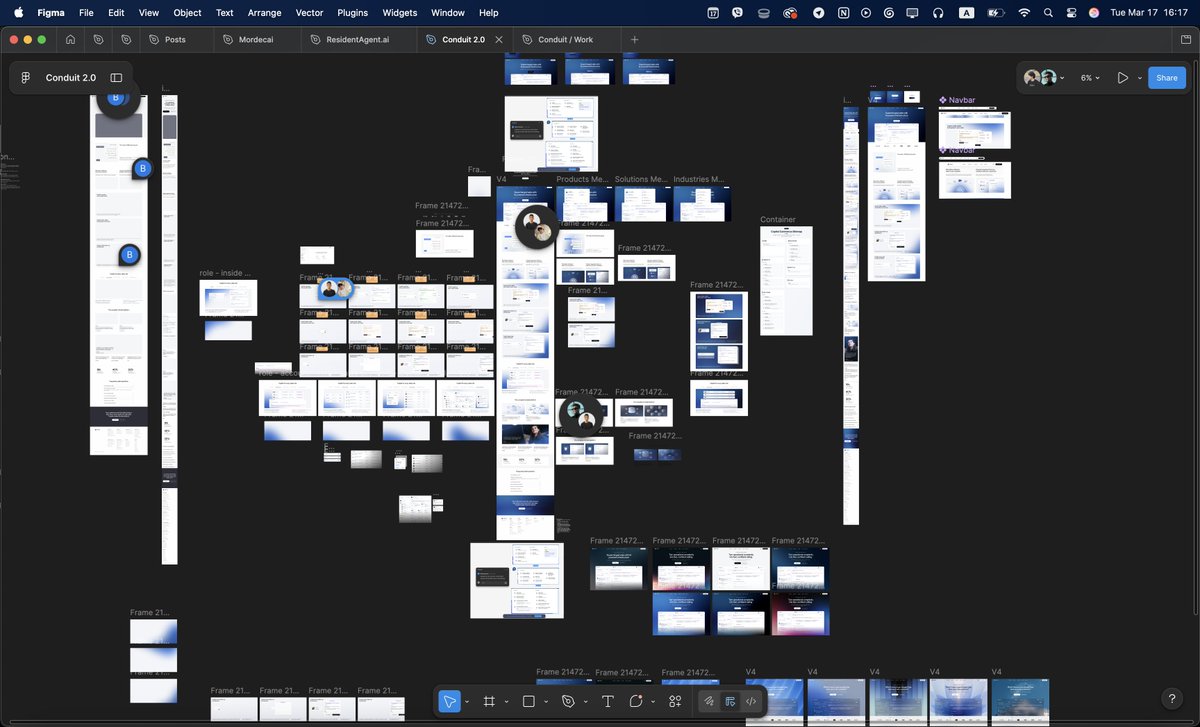
Task: Switch to the Conduit / Work tab
Action: (x=565, y=39)
